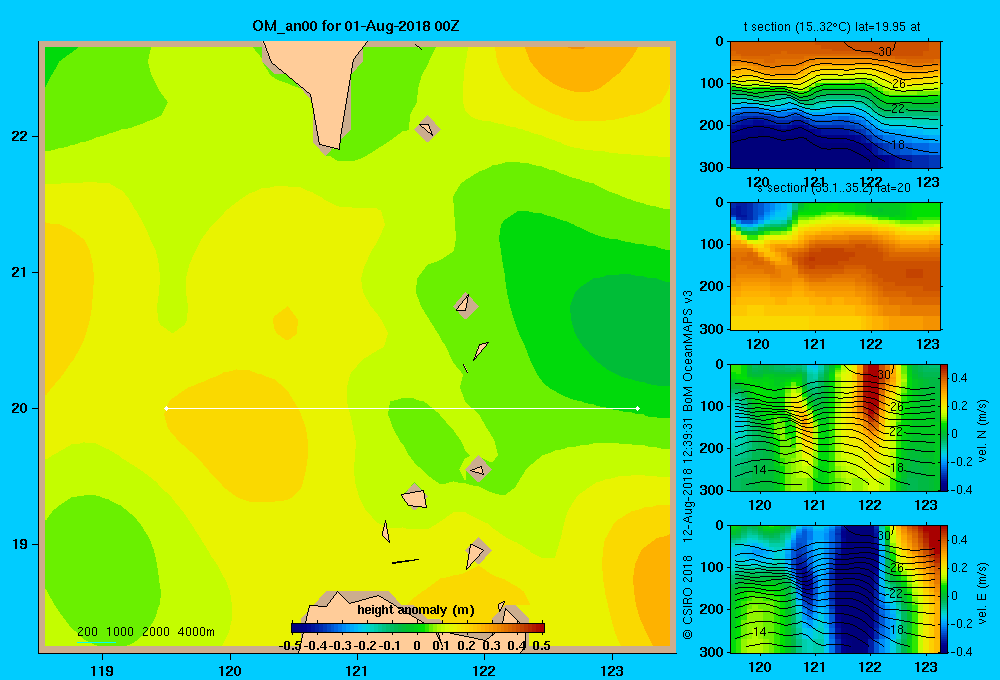Click the '0.5' tick on height anomaly scale

coord(541,646)
